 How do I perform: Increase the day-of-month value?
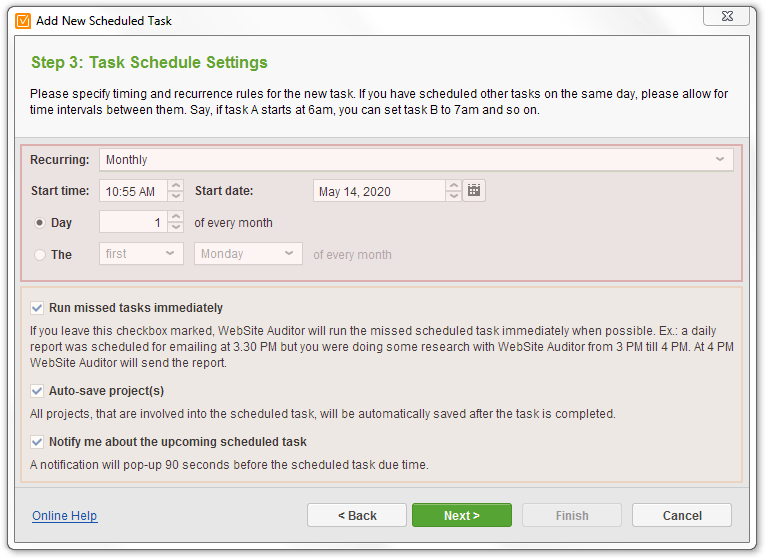tap(176, 216)
